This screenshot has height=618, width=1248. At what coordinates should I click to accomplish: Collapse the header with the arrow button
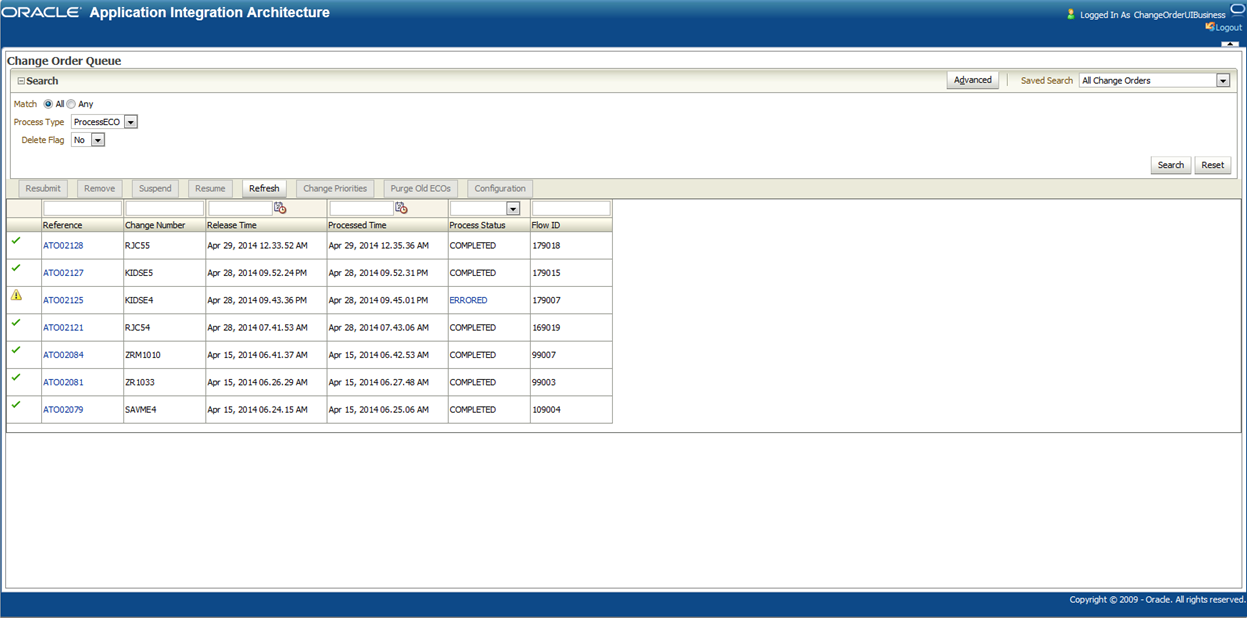tap(1231, 45)
